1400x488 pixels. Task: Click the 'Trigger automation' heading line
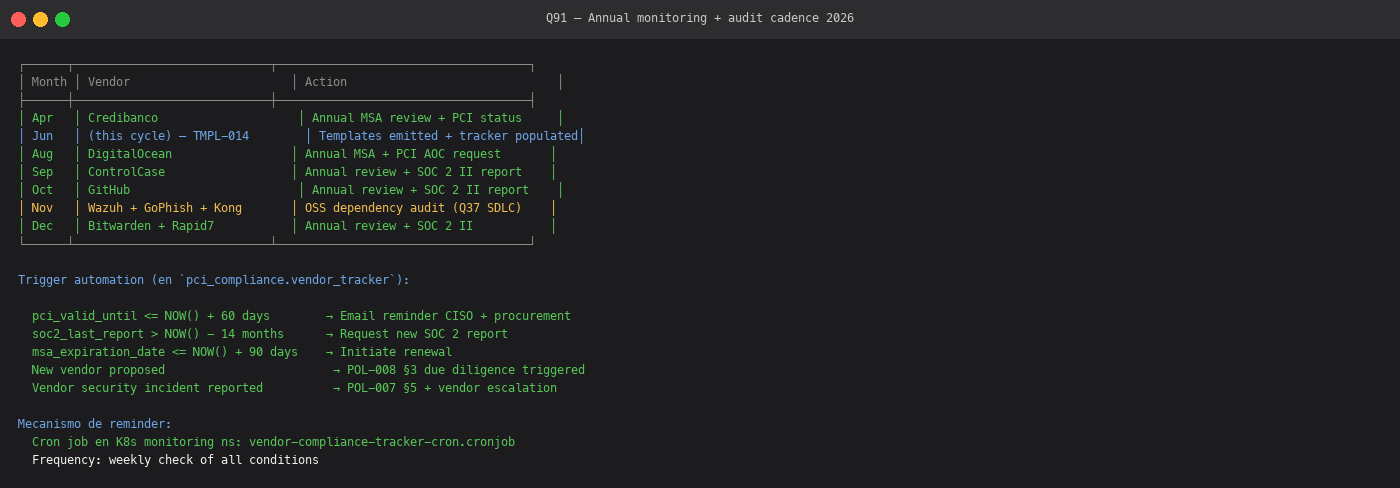[x=214, y=280]
